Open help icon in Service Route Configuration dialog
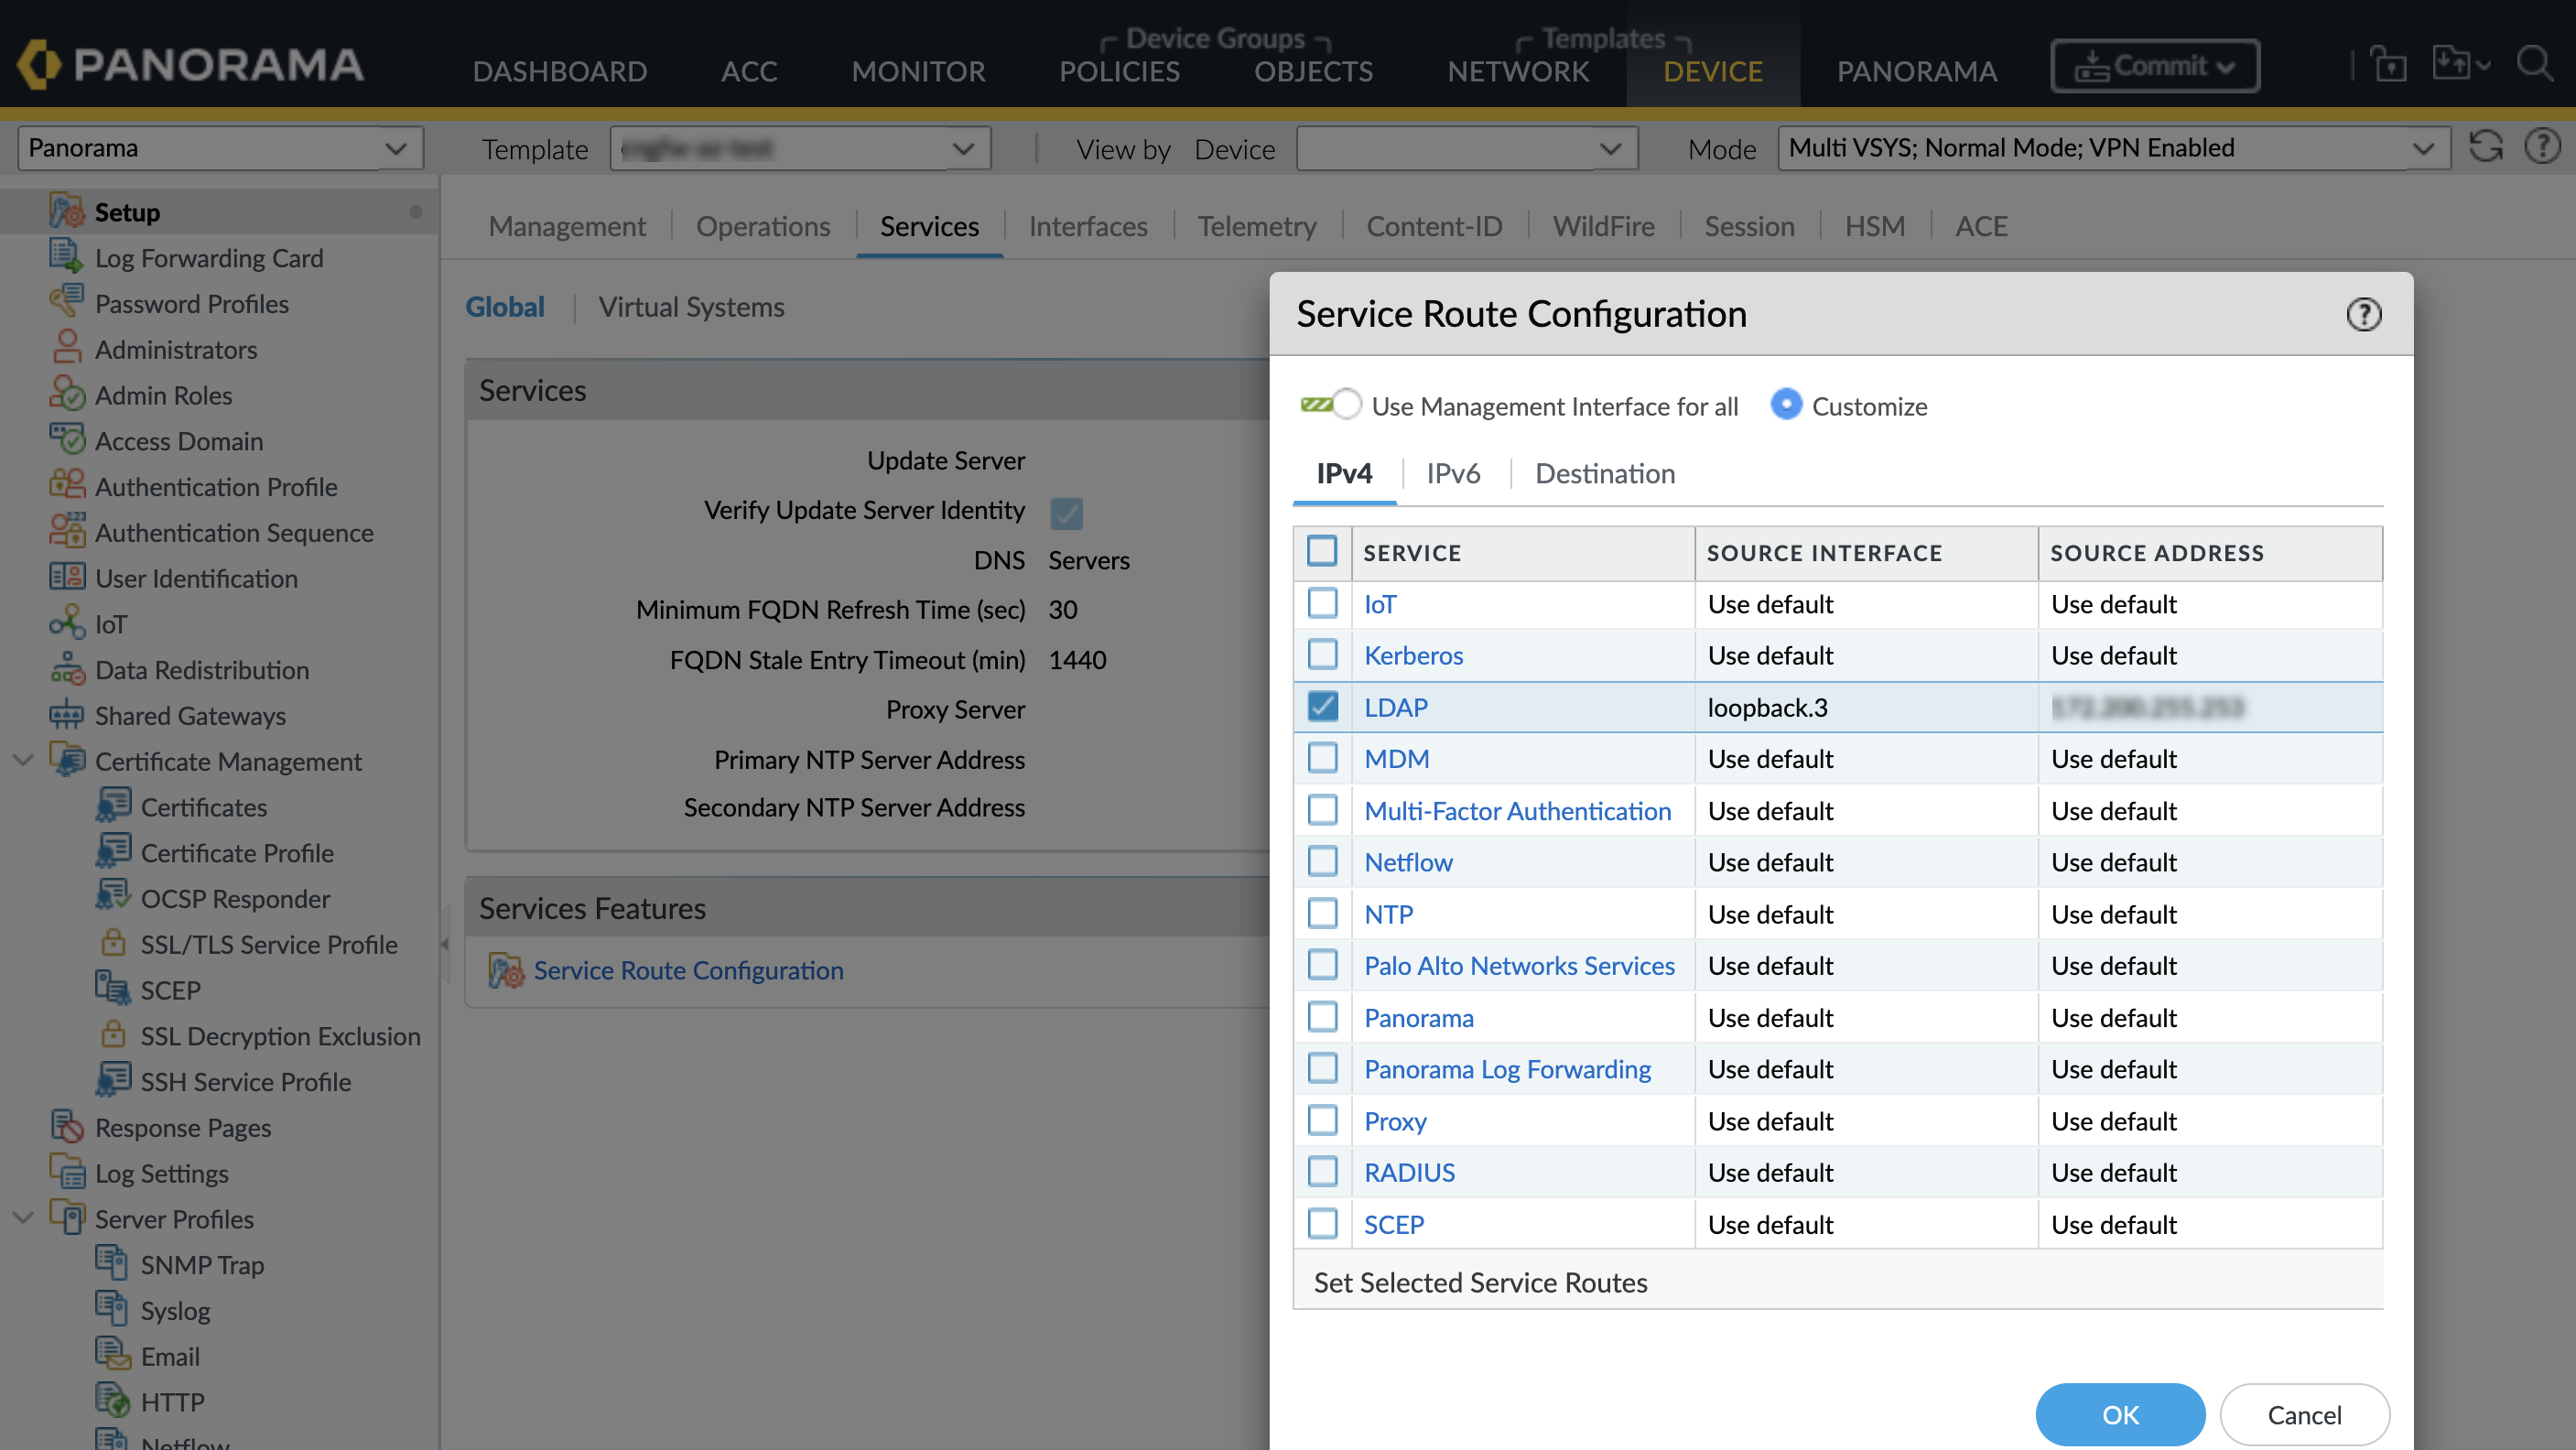The width and height of the screenshot is (2576, 1450). coord(2363,315)
